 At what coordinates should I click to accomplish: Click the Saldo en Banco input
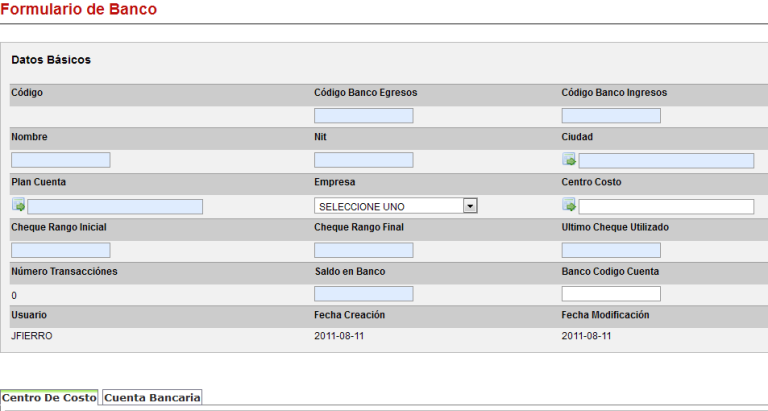(363, 294)
